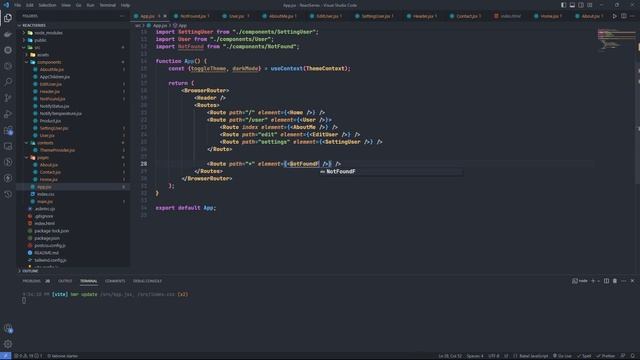Open the Extensions view with update badge

click(x=8, y=130)
